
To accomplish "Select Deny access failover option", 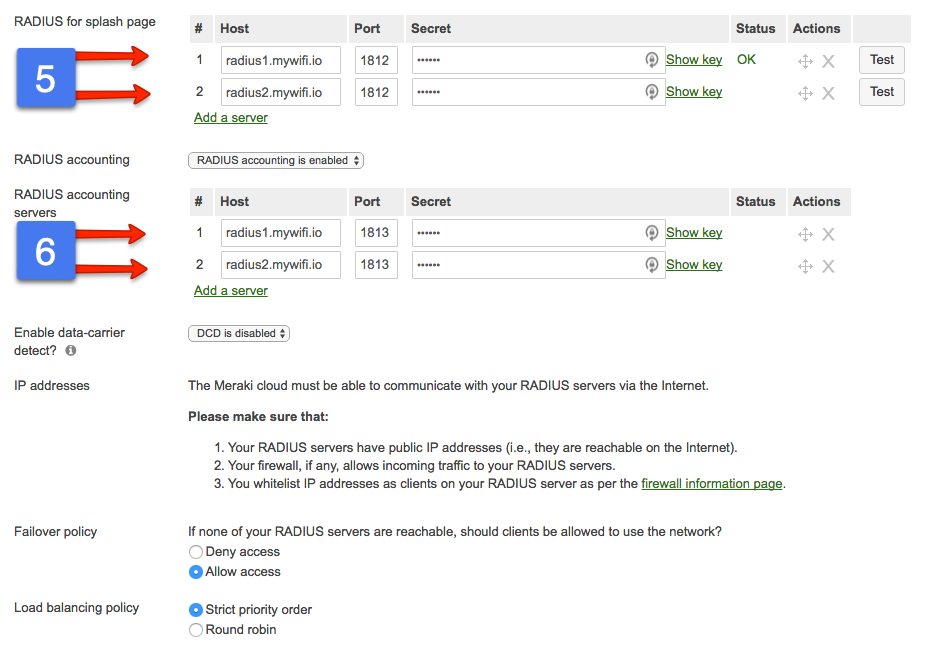I will point(196,552).
